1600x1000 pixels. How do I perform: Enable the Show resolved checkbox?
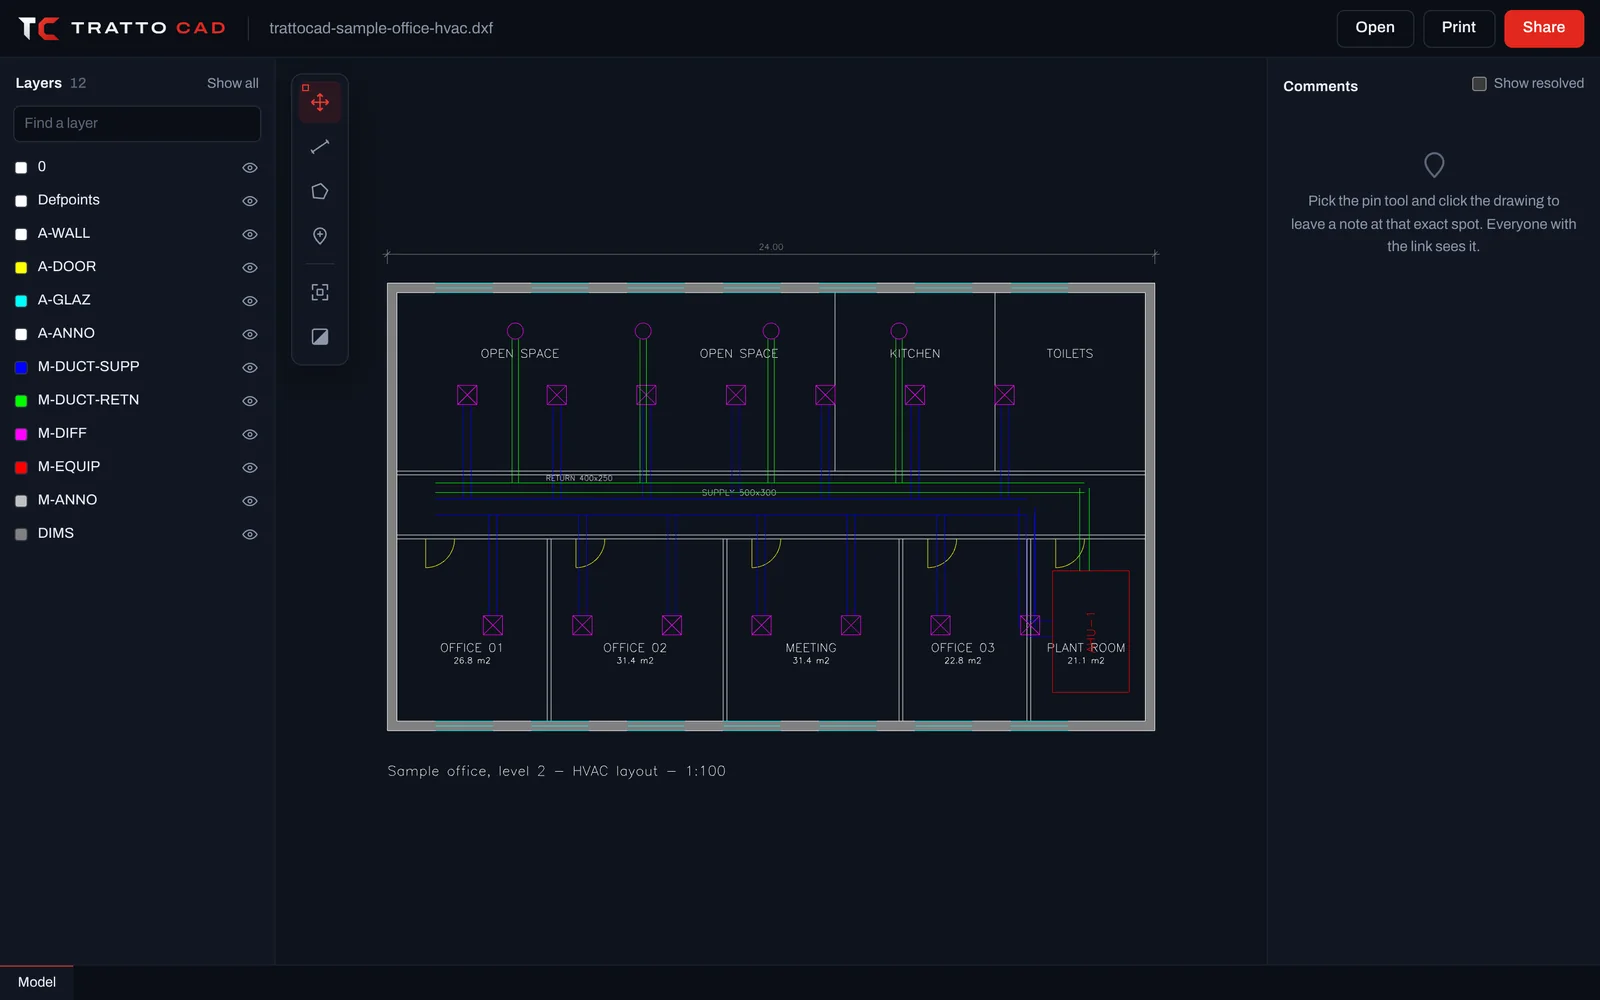tap(1479, 84)
